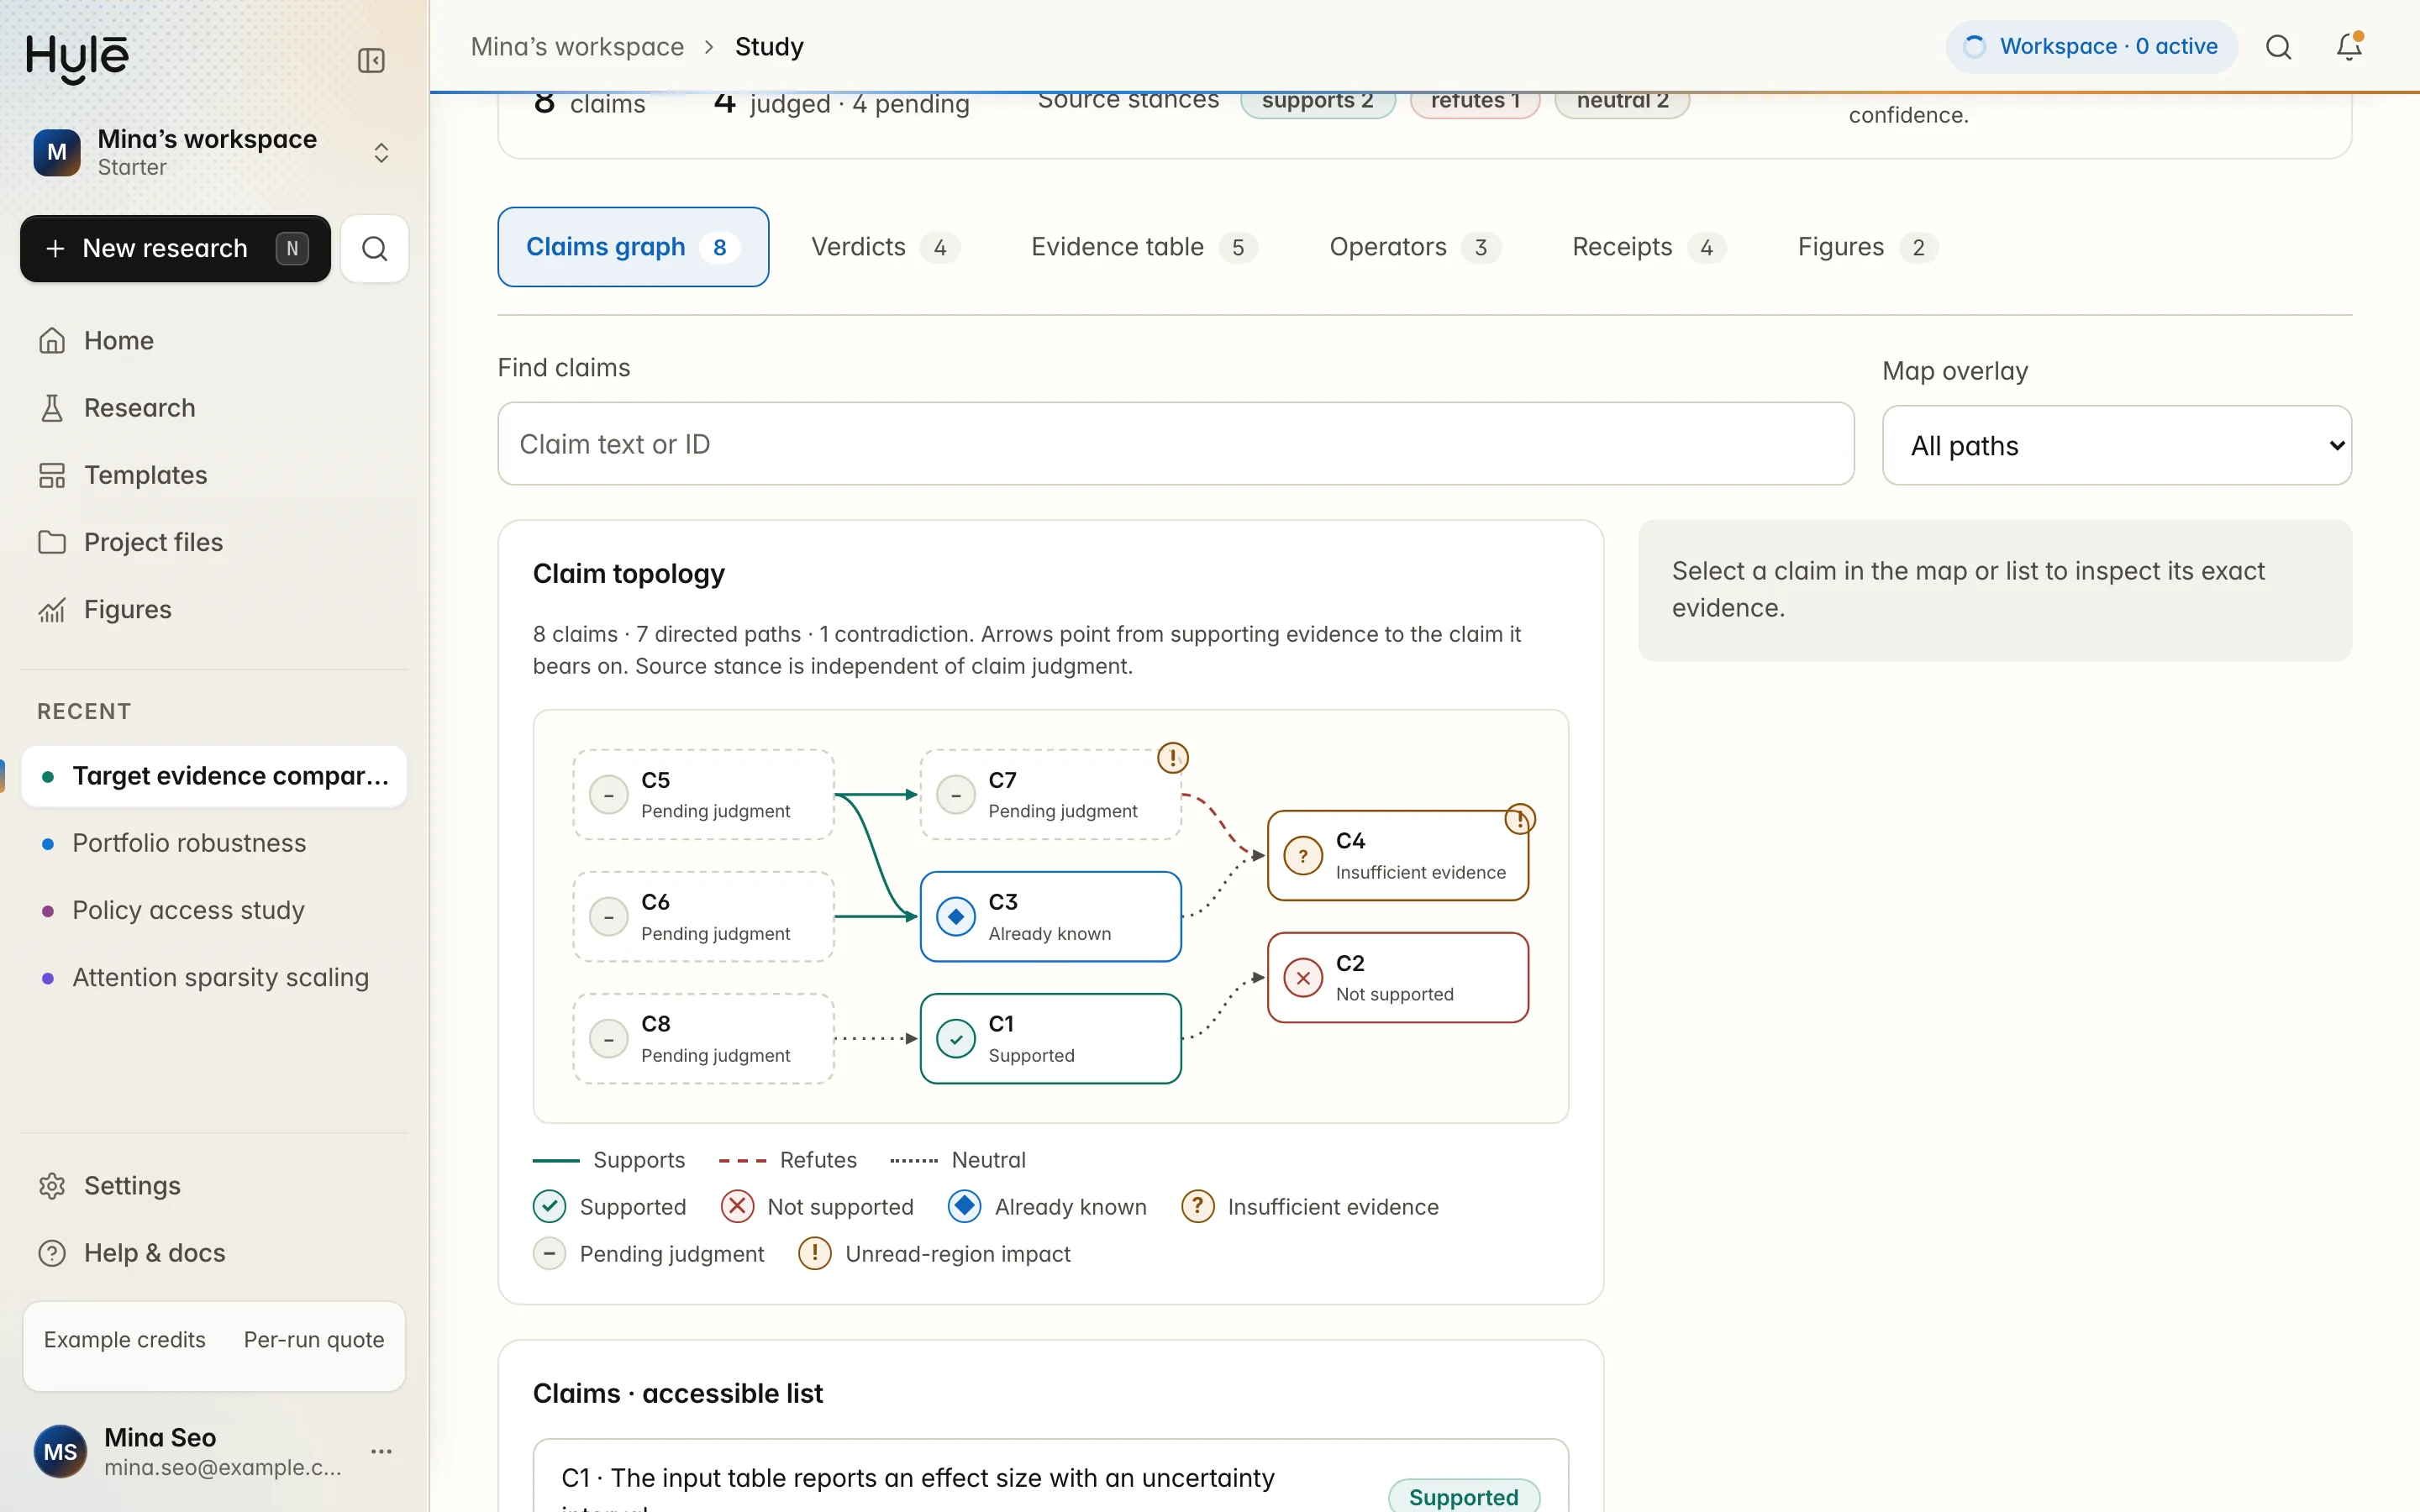The image size is (2420, 1512).
Task: Click Workspace 0 active status pill
Action: (x=2091, y=47)
